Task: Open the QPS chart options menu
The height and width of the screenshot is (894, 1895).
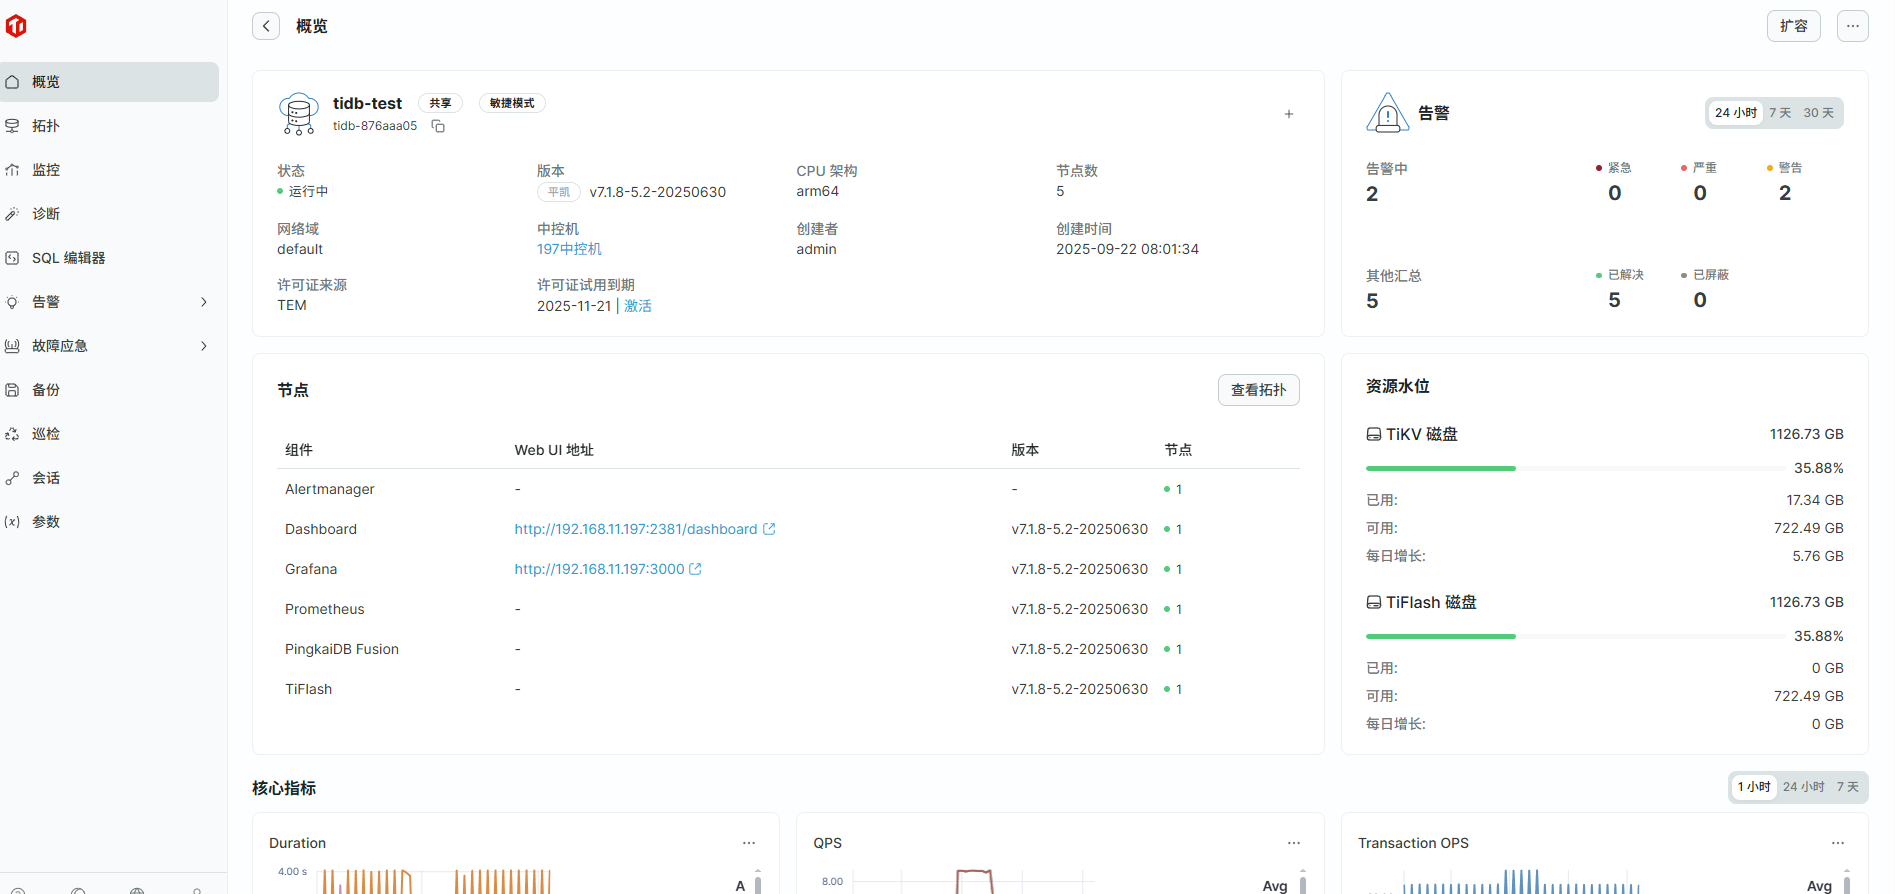Action: tap(1293, 843)
